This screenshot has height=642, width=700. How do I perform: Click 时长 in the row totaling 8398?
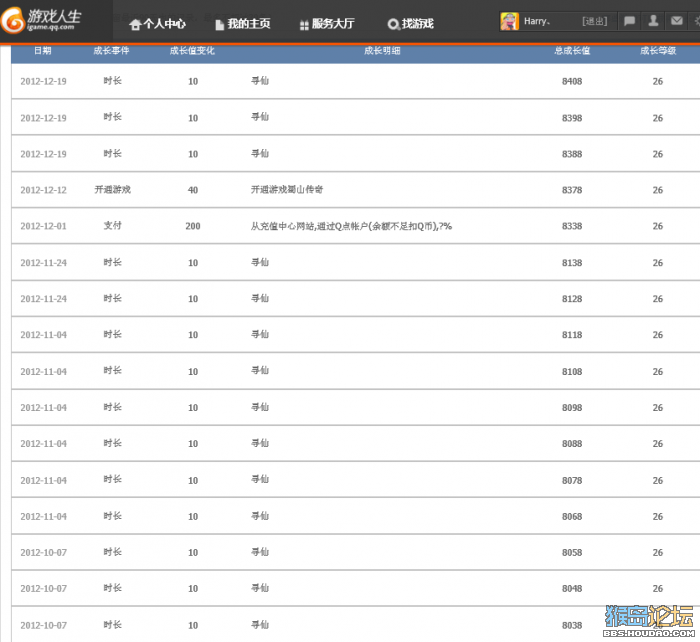(112, 117)
